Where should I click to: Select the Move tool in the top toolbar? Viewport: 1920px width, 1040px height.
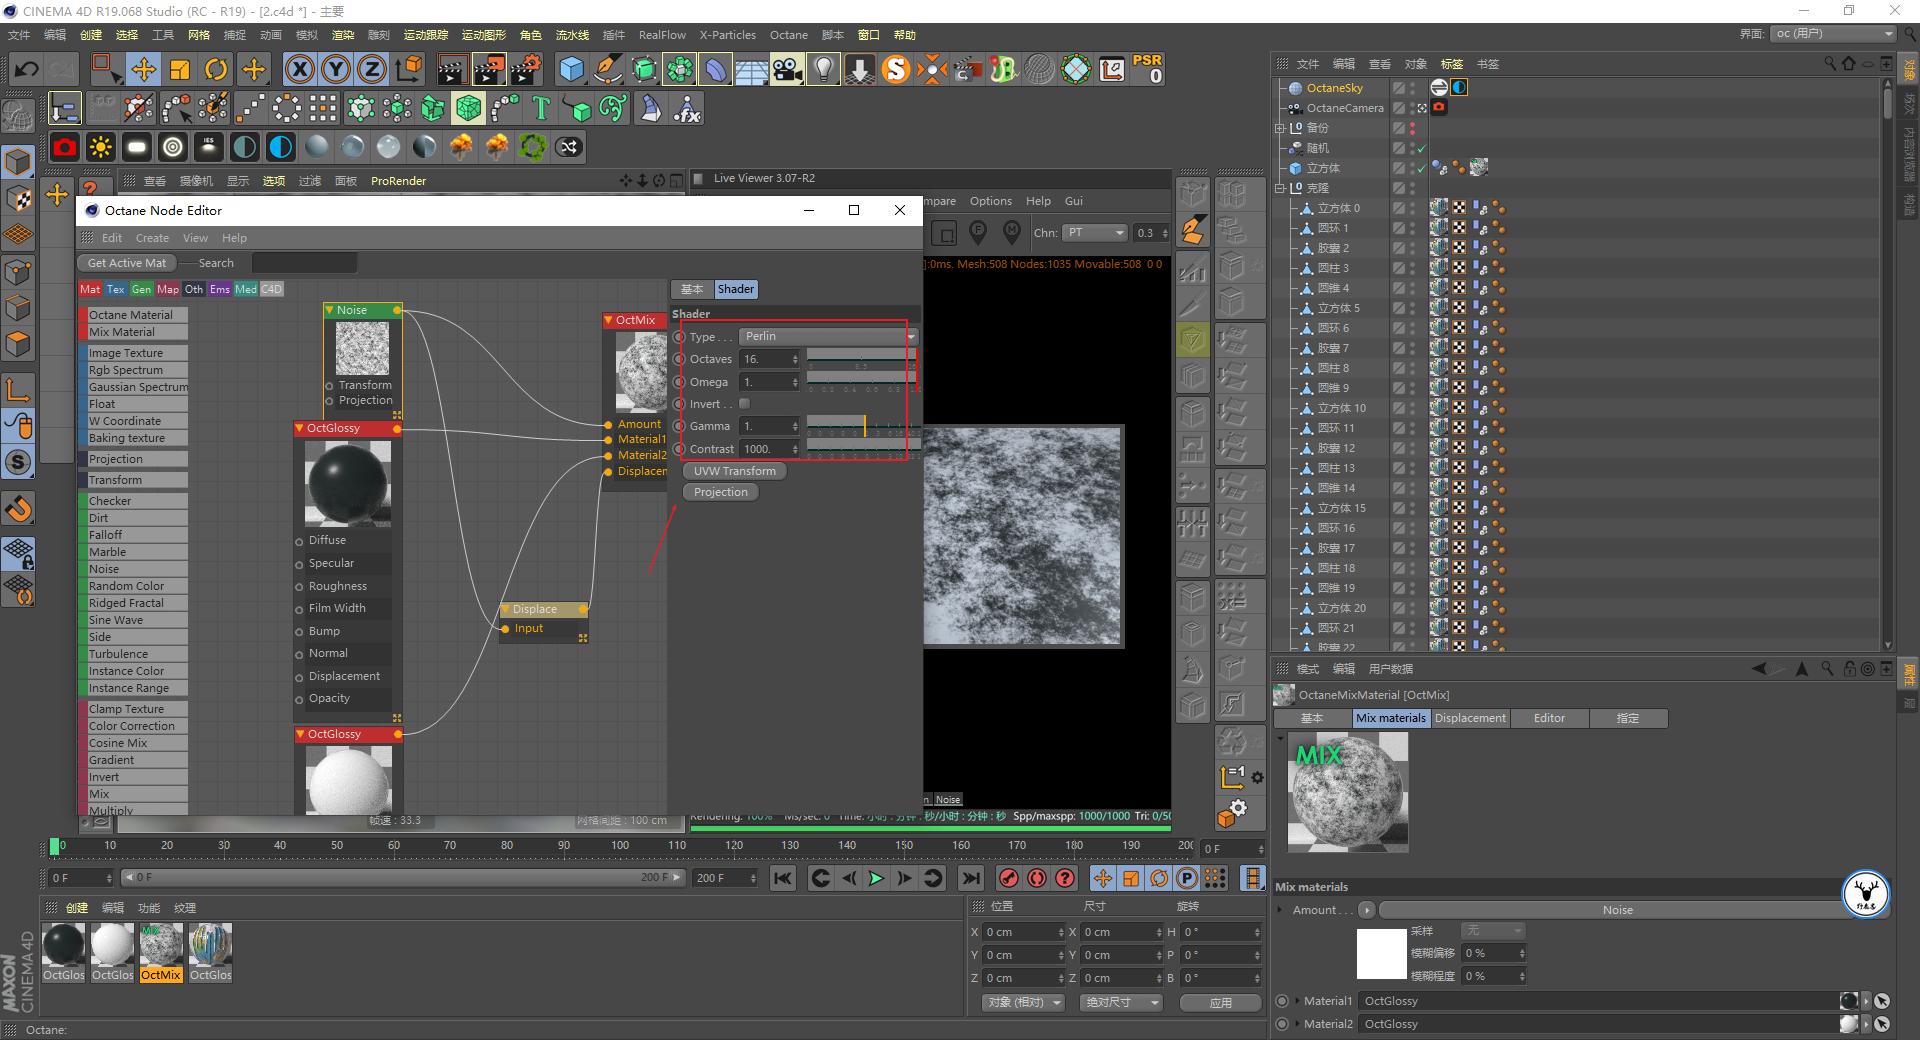(x=144, y=68)
